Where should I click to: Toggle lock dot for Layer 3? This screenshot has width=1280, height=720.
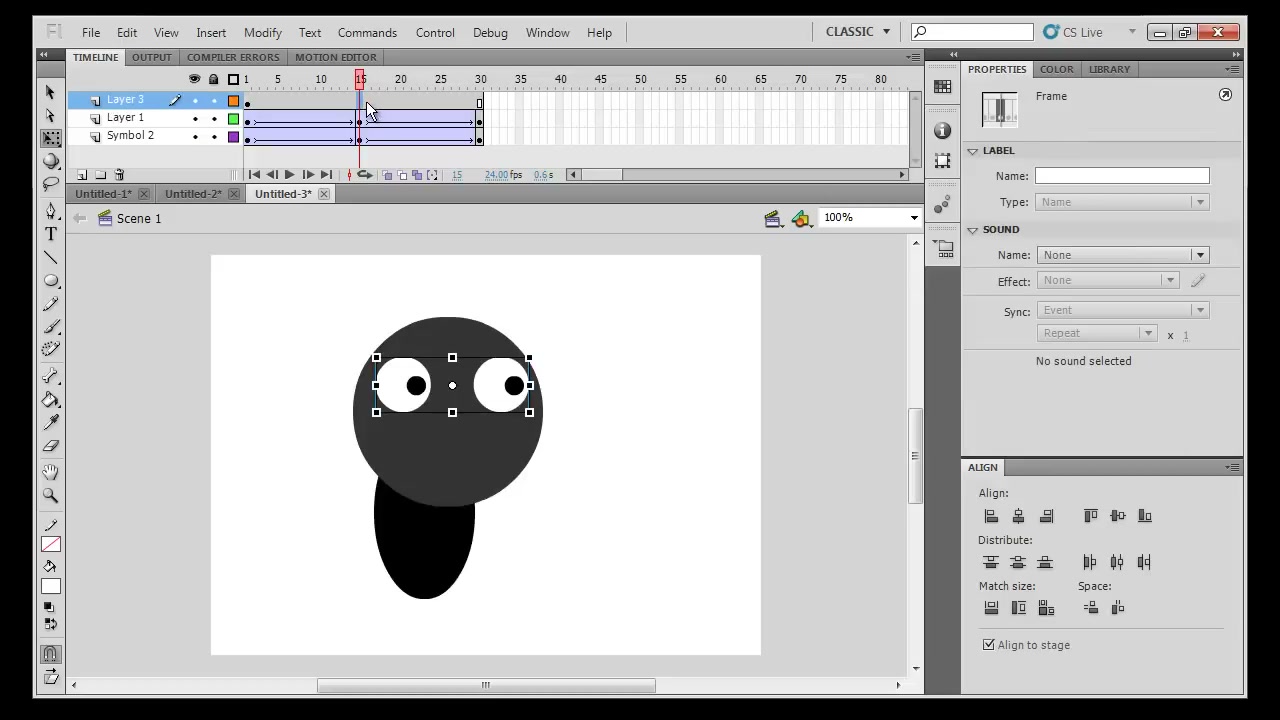(x=214, y=101)
